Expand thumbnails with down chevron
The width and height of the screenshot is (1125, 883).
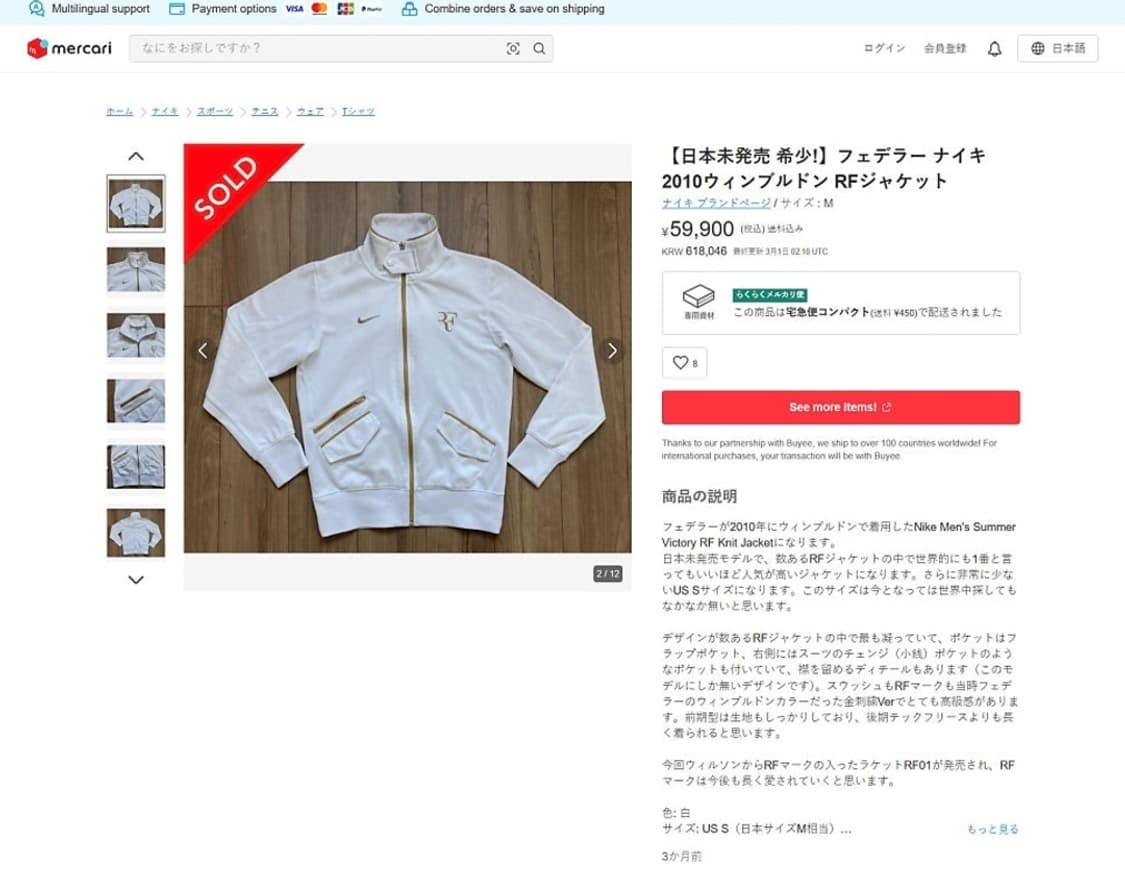[x=136, y=580]
